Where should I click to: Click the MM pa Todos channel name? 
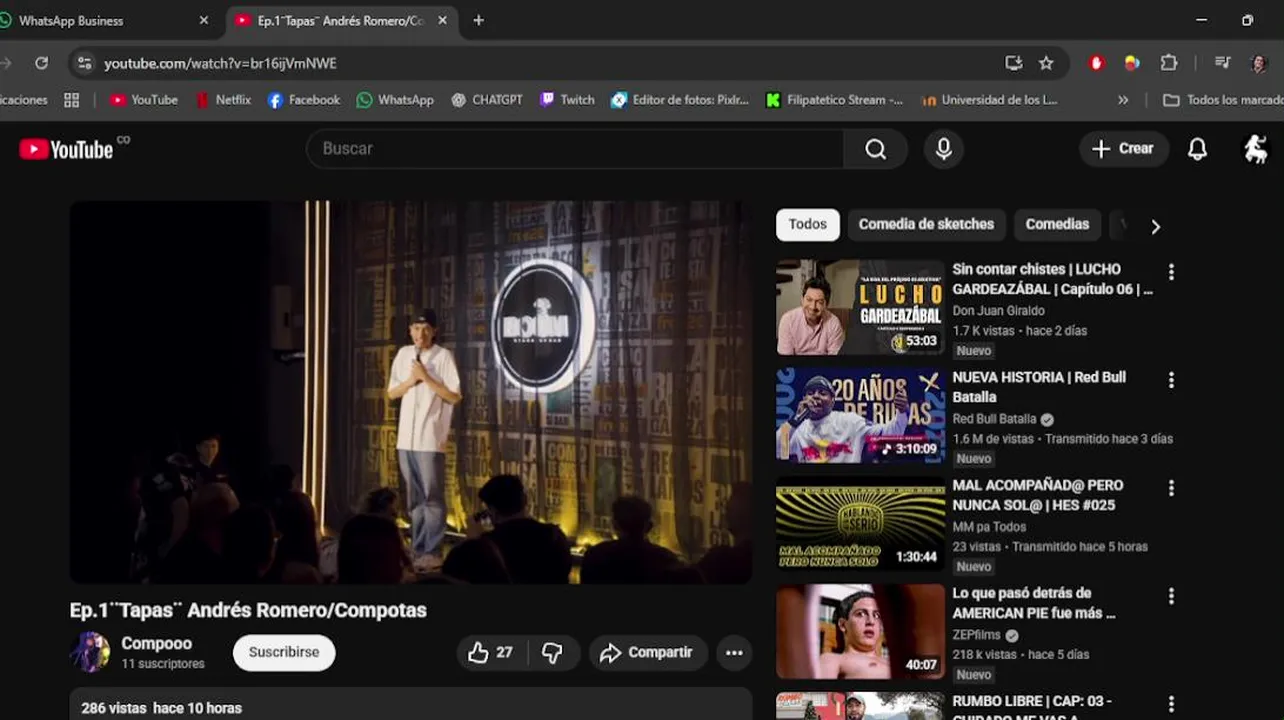click(989, 527)
